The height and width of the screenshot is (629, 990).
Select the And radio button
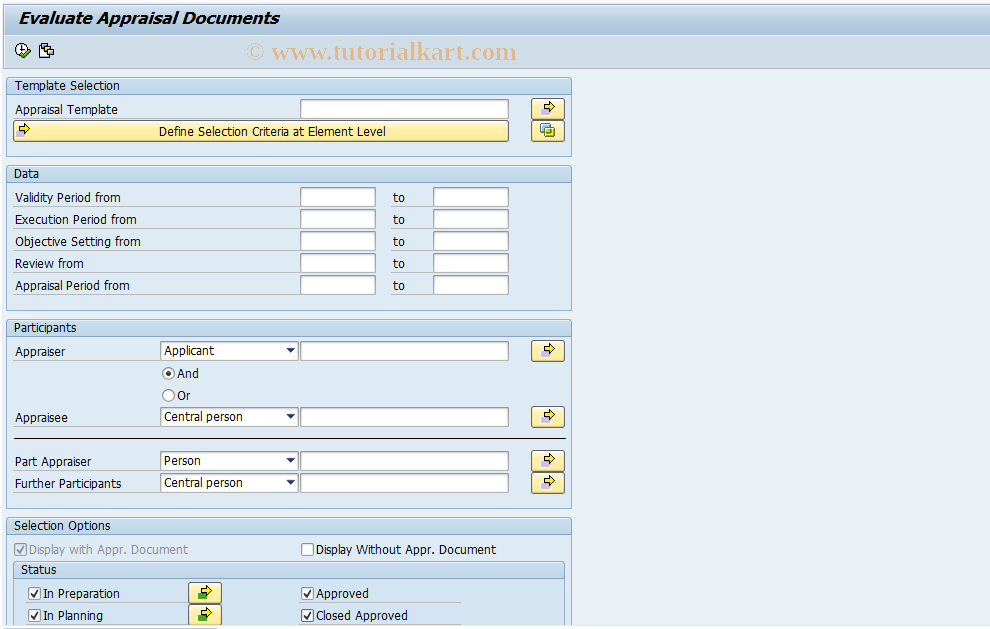point(168,373)
